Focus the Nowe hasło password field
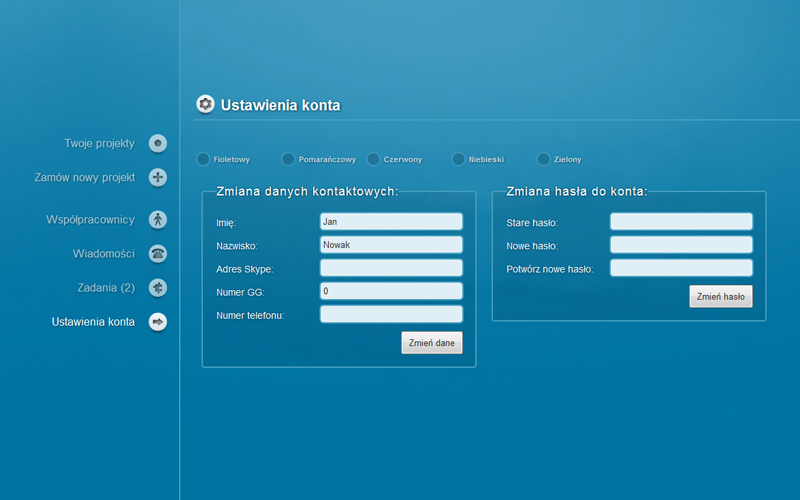 click(681, 245)
